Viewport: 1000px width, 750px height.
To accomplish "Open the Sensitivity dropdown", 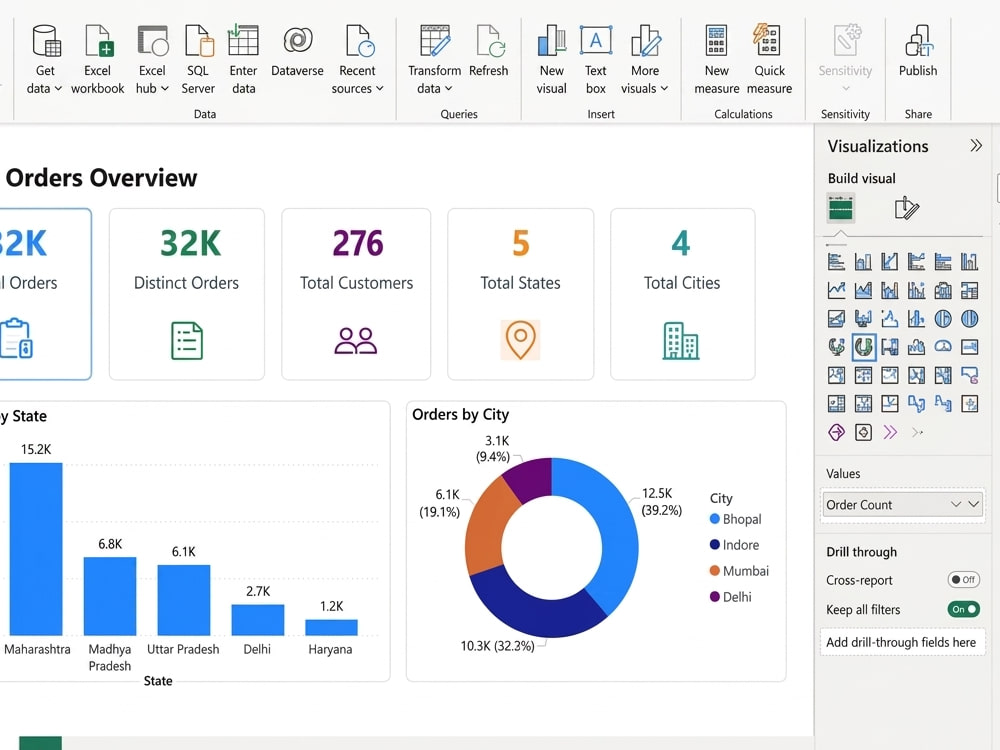I will point(845,60).
